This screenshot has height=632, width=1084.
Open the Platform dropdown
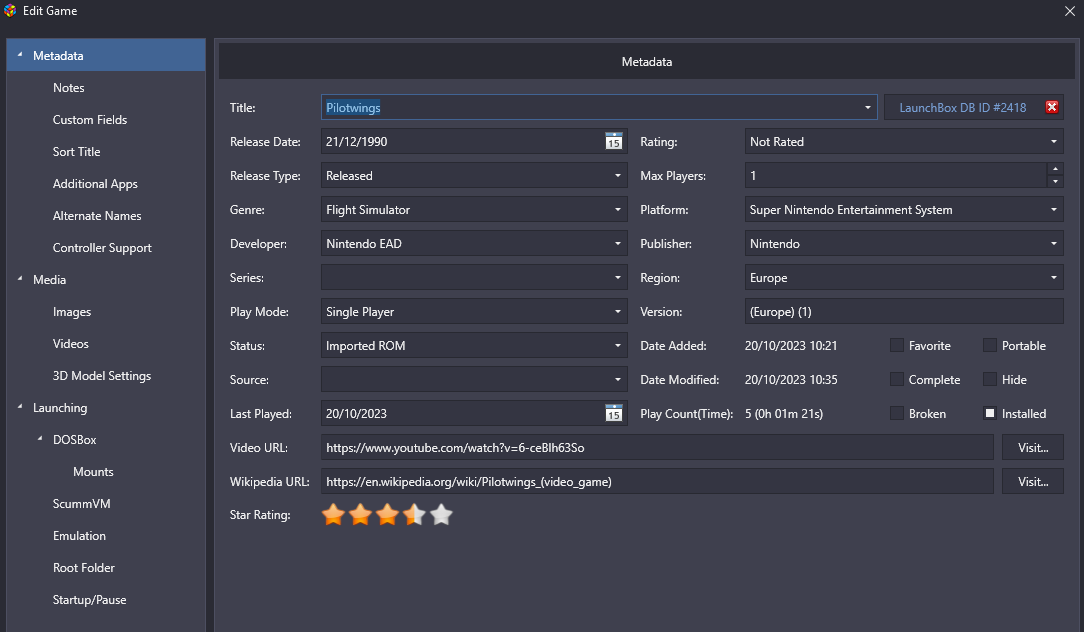click(x=1054, y=210)
